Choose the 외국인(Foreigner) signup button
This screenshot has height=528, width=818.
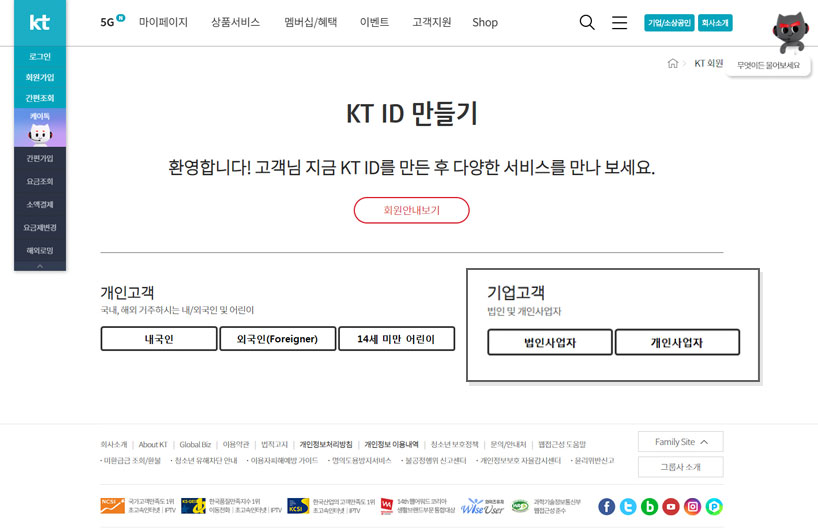pos(278,339)
